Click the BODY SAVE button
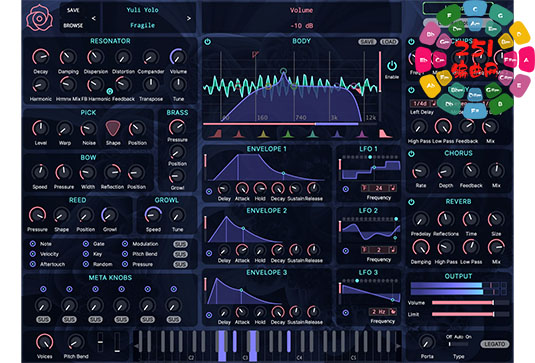Screen dimensions: 535x363 (367, 42)
